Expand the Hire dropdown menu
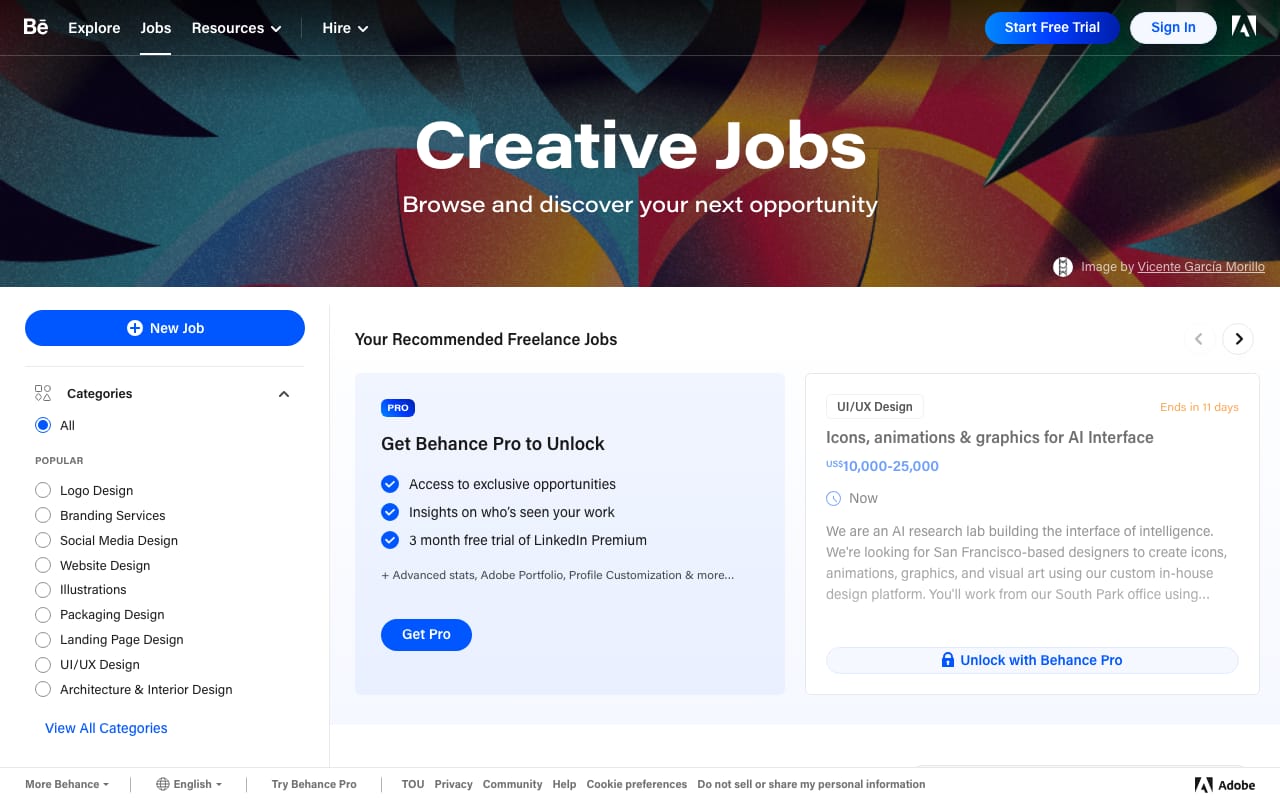The height and width of the screenshot is (800, 1280). pyautogui.click(x=345, y=28)
